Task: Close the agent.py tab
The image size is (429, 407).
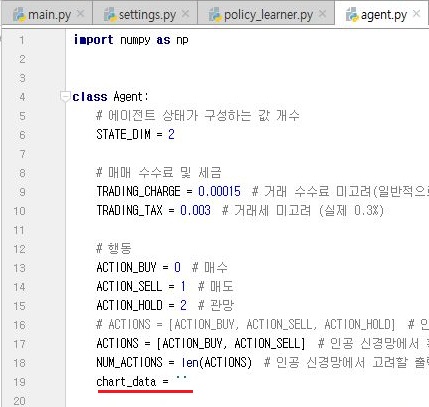Action: point(416,14)
